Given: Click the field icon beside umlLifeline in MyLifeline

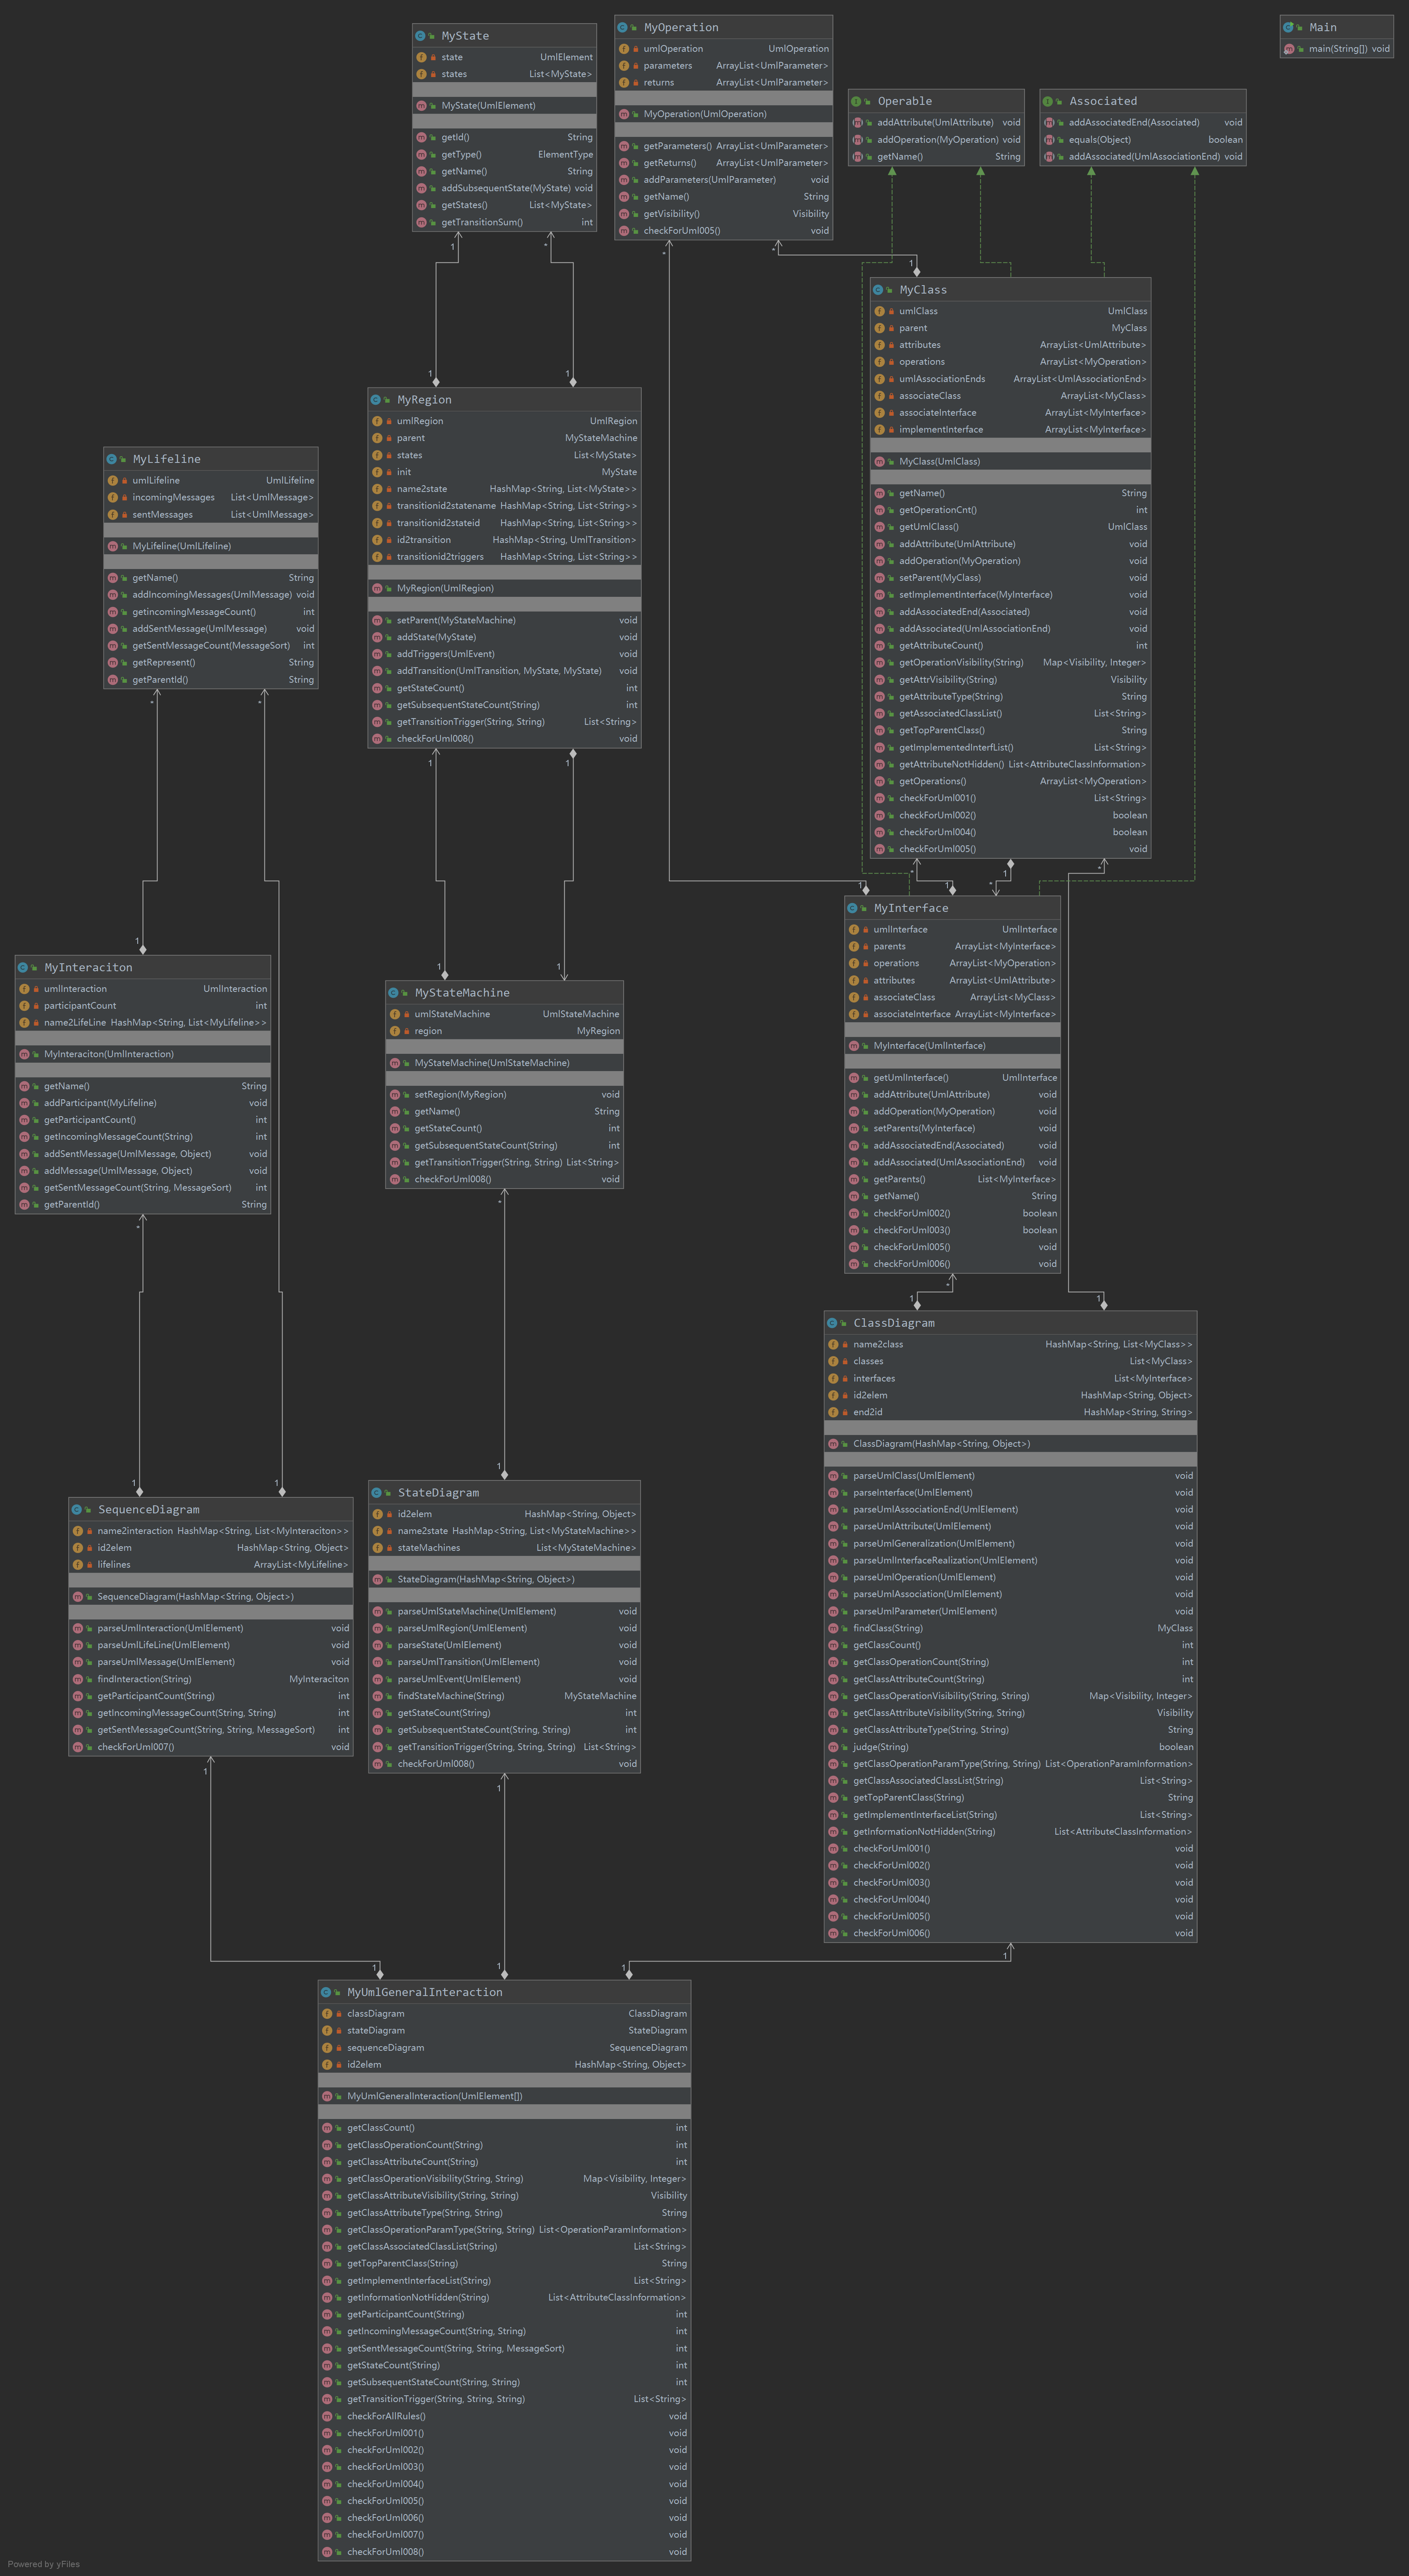Looking at the screenshot, I should click(x=113, y=481).
